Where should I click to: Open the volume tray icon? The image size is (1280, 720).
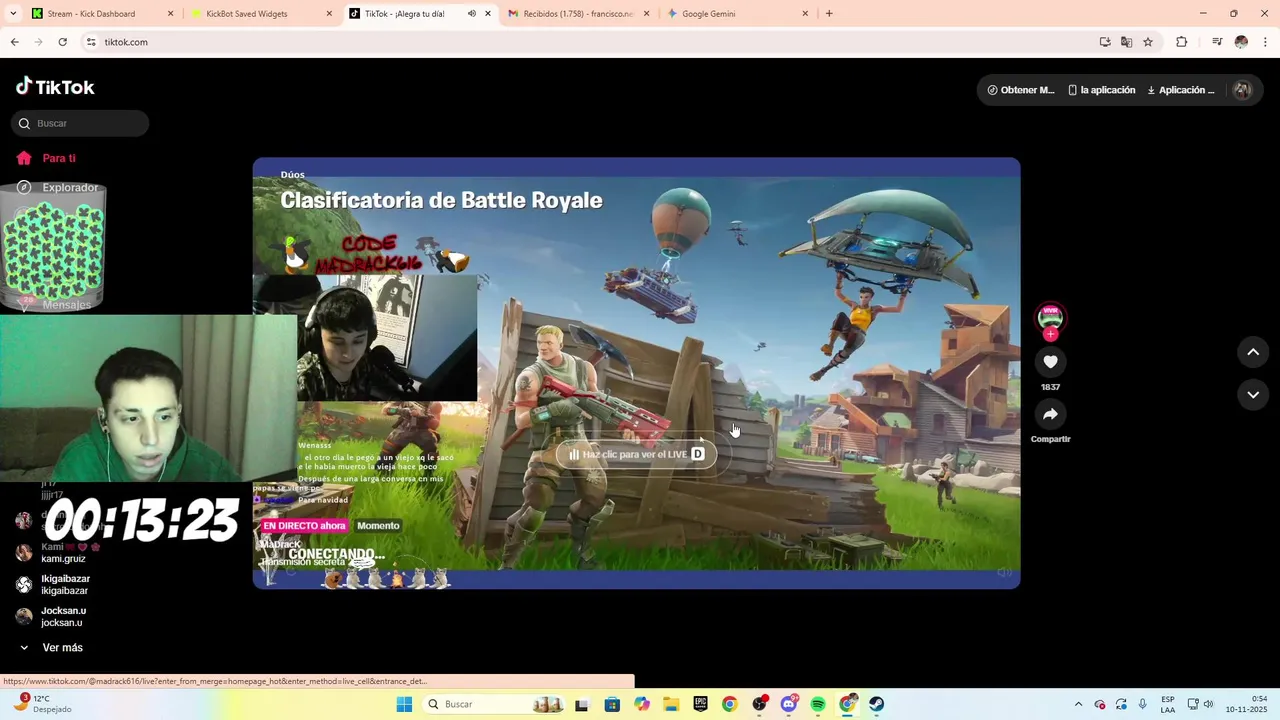click(1208, 704)
